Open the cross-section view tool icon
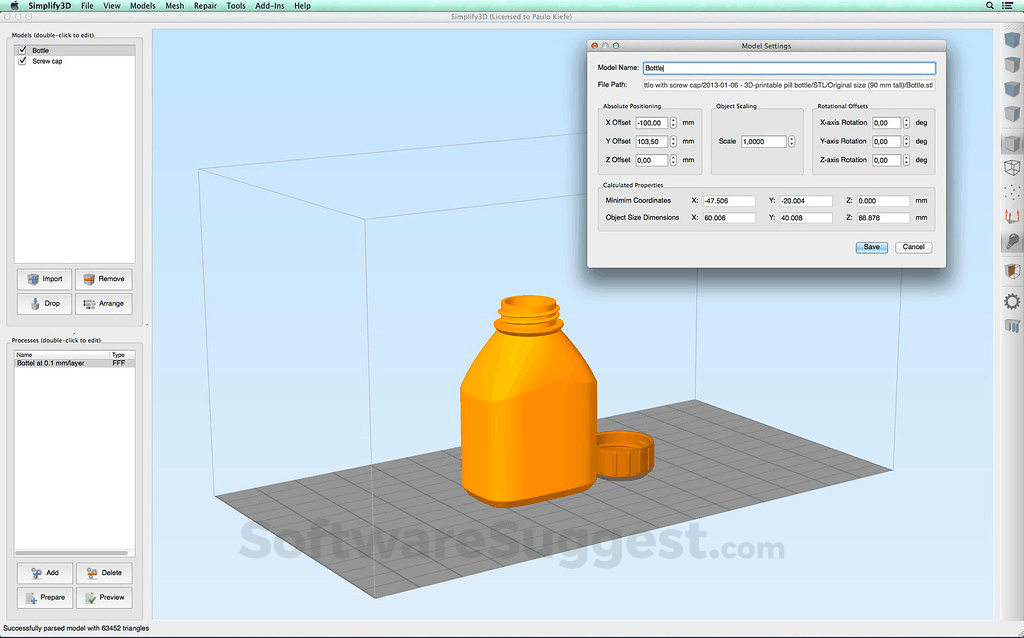 (1011, 269)
